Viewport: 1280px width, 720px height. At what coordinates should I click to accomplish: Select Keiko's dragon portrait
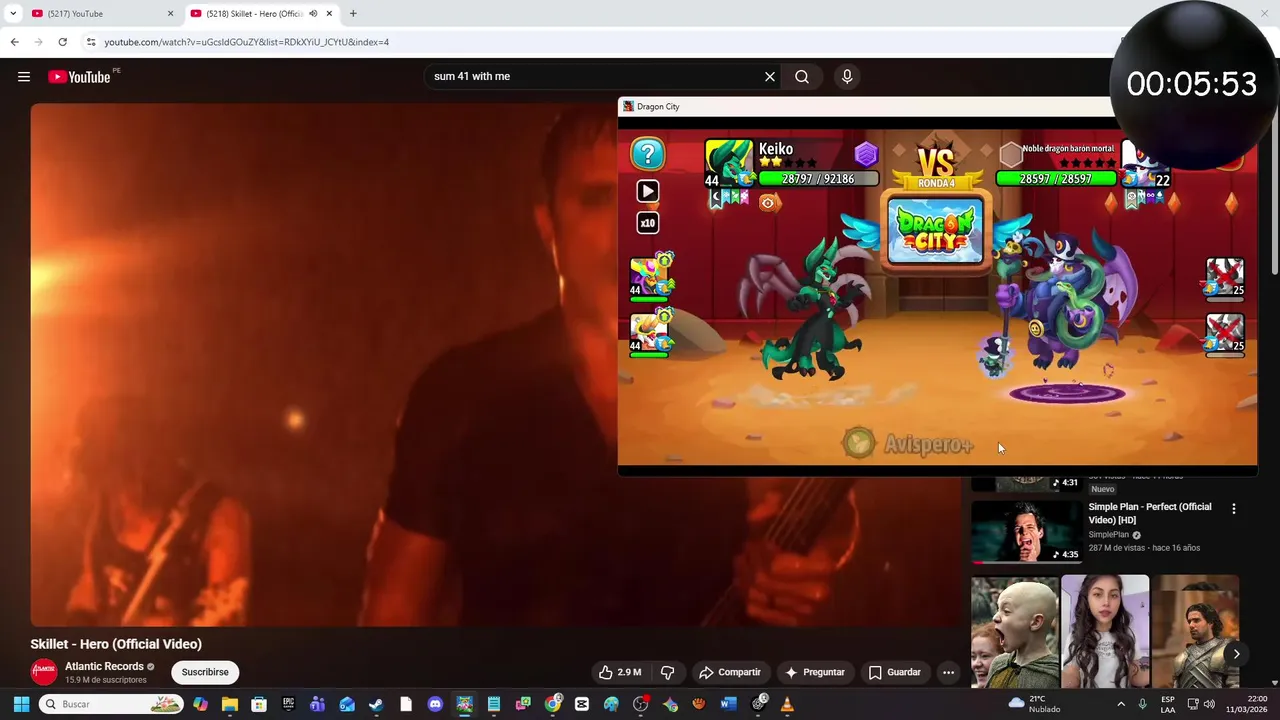pos(729,164)
